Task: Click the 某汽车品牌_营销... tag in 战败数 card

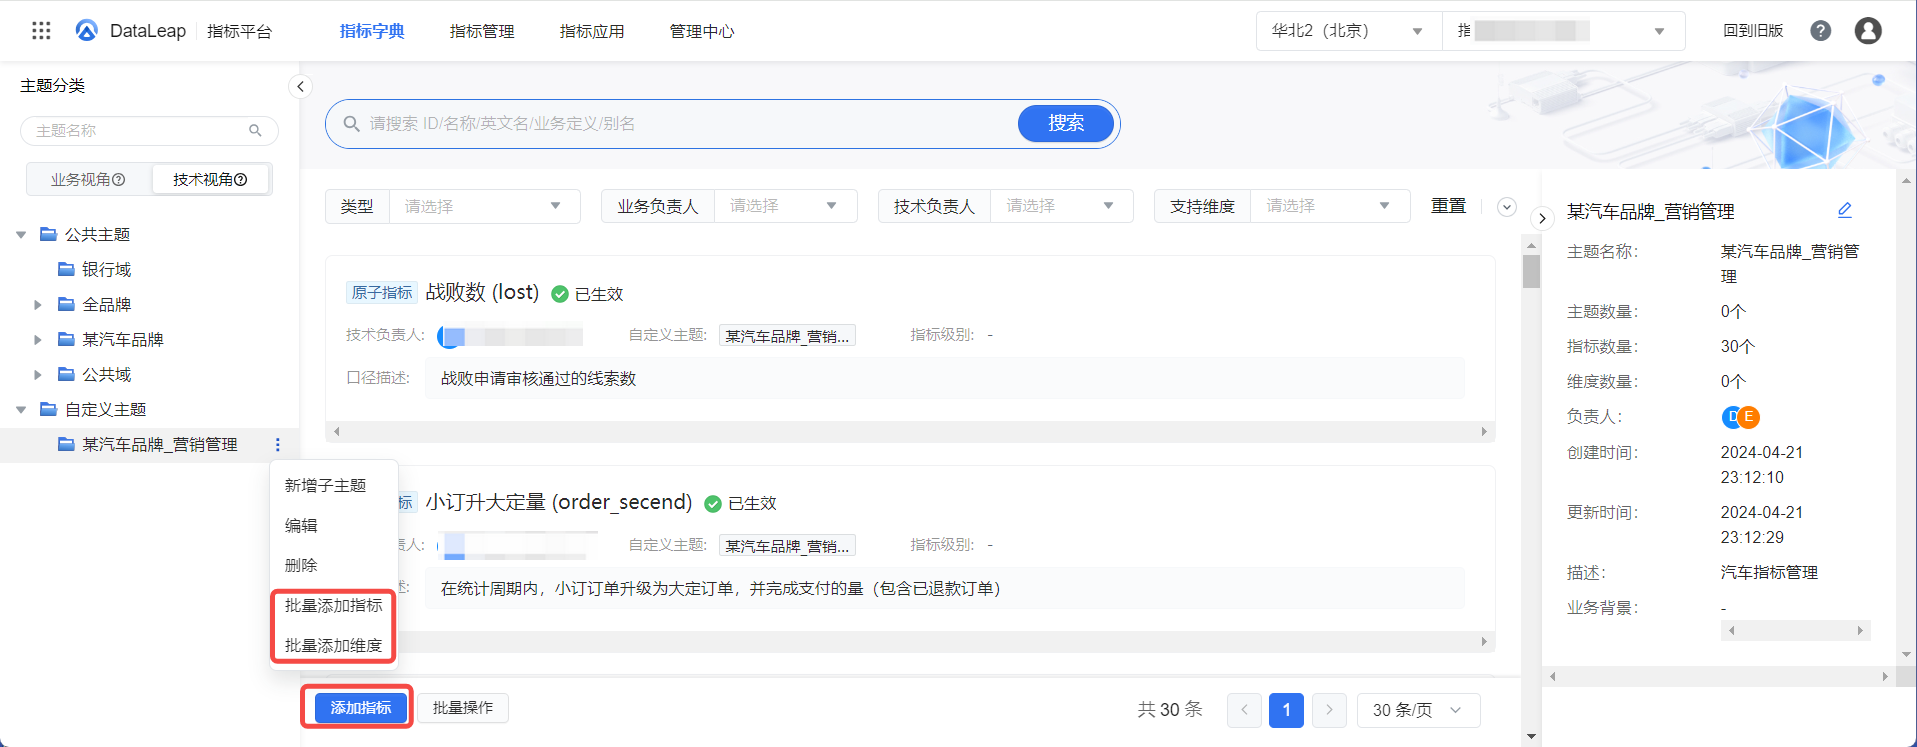Action: point(787,336)
